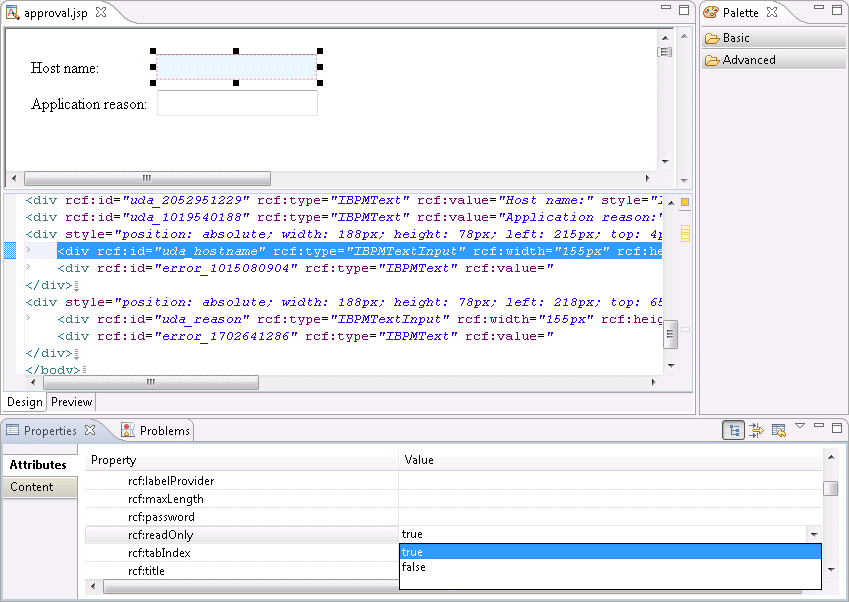Click Restore Default Value icon
849x602 pixels.
click(x=778, y=430)
